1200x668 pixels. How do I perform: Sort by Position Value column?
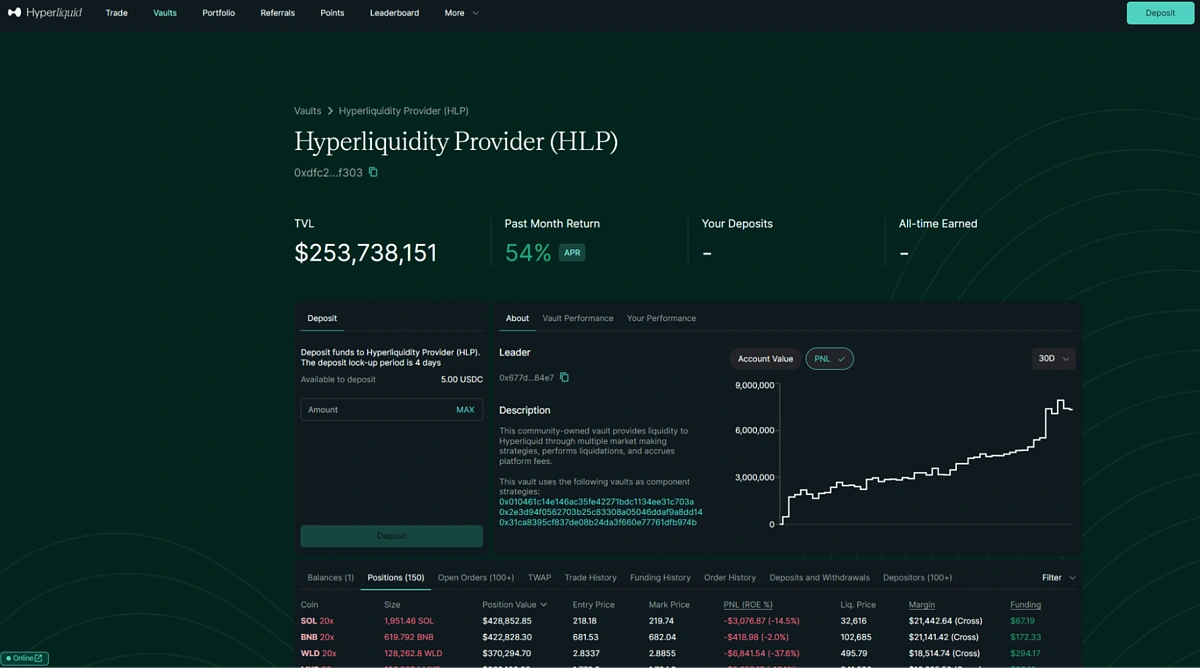pyautogui.click(x=514, y=604)
